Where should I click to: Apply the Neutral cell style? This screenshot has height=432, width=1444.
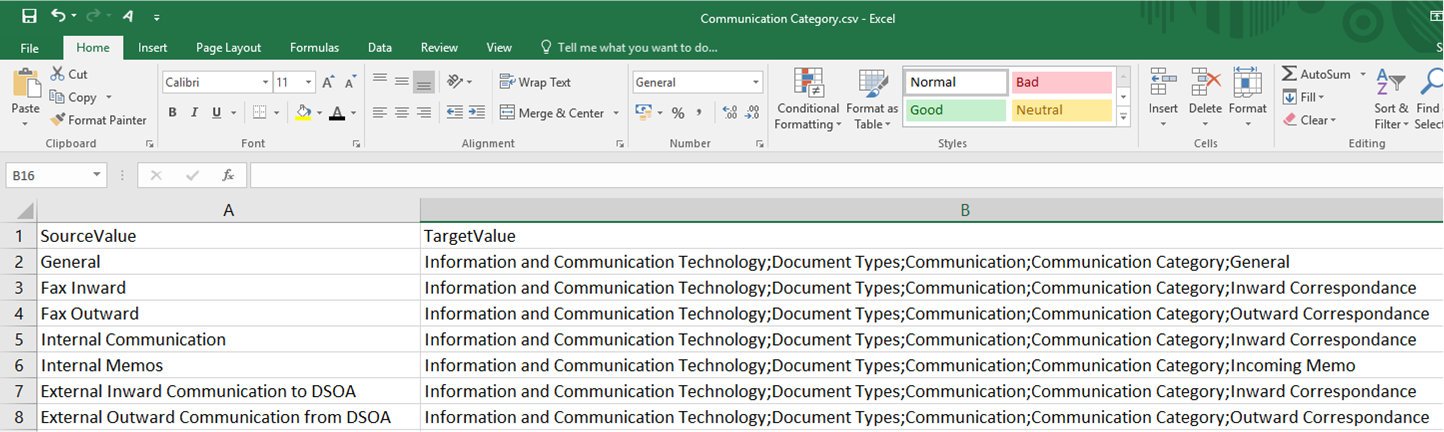tap(1062, 110)
